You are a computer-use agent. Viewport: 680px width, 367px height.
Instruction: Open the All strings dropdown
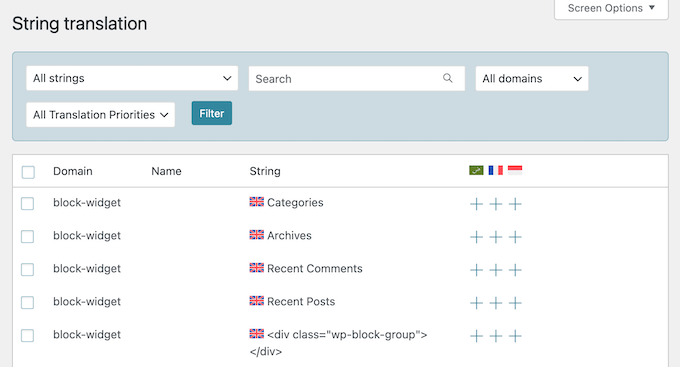[x=132, y=78]
